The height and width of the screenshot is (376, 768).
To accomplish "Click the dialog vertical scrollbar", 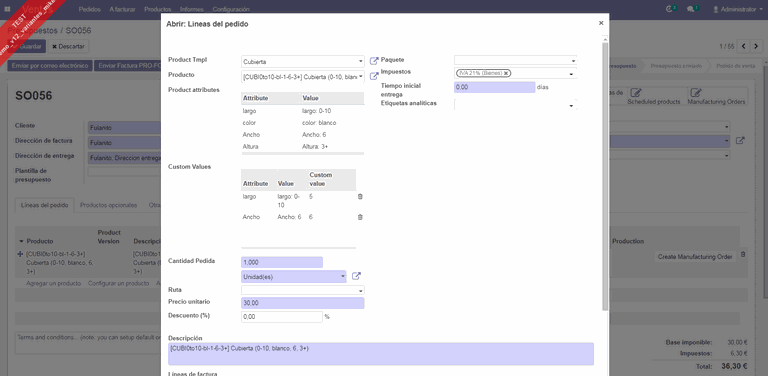I will [x=605, y=176].
